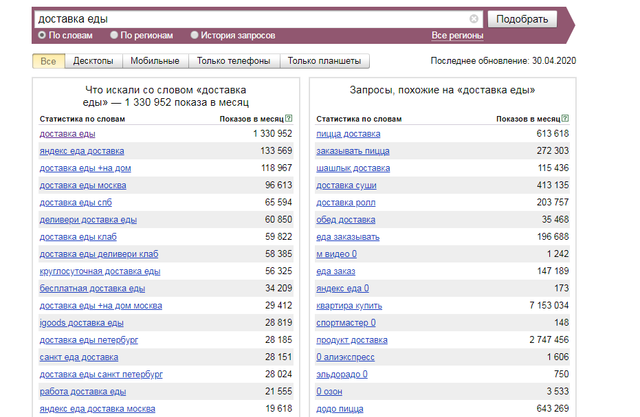Viewport: 640px width, 417px height.
Task: Switch to the 'Только телефоны' tab
Action: pyautogui.click(x=233, y=61)
